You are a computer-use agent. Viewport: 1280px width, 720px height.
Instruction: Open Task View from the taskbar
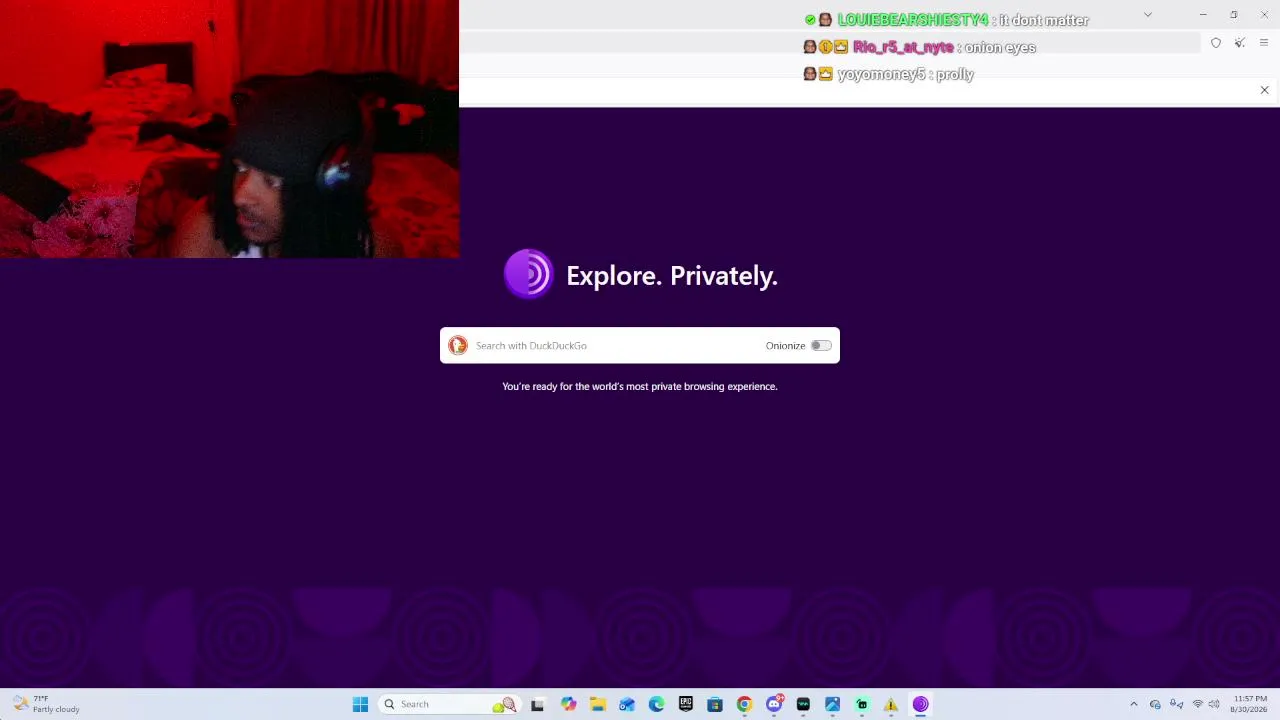pos(537,704)
